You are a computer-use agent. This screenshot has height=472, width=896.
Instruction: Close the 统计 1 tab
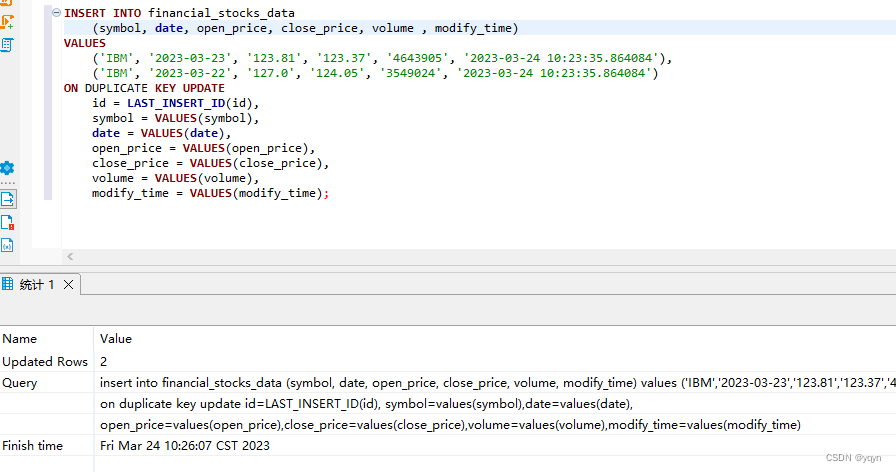tap(68, 285)
